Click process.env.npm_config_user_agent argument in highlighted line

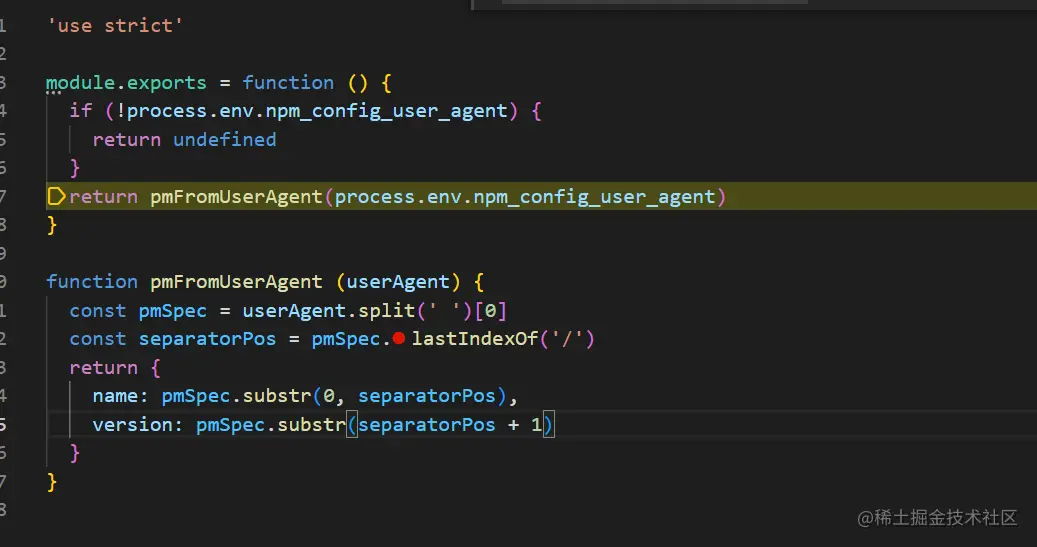[x=525, y=197]
